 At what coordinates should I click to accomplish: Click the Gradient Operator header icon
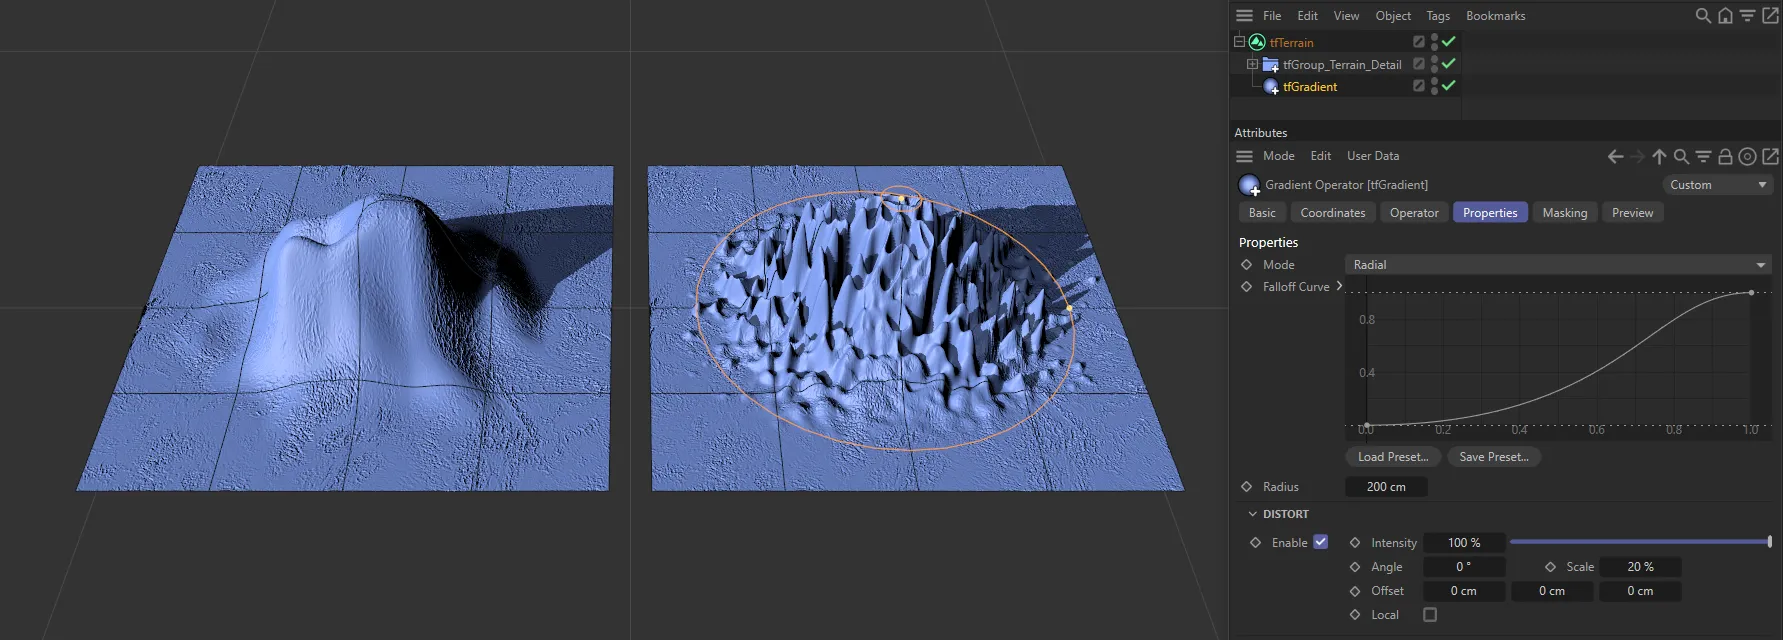[1249, 185]
